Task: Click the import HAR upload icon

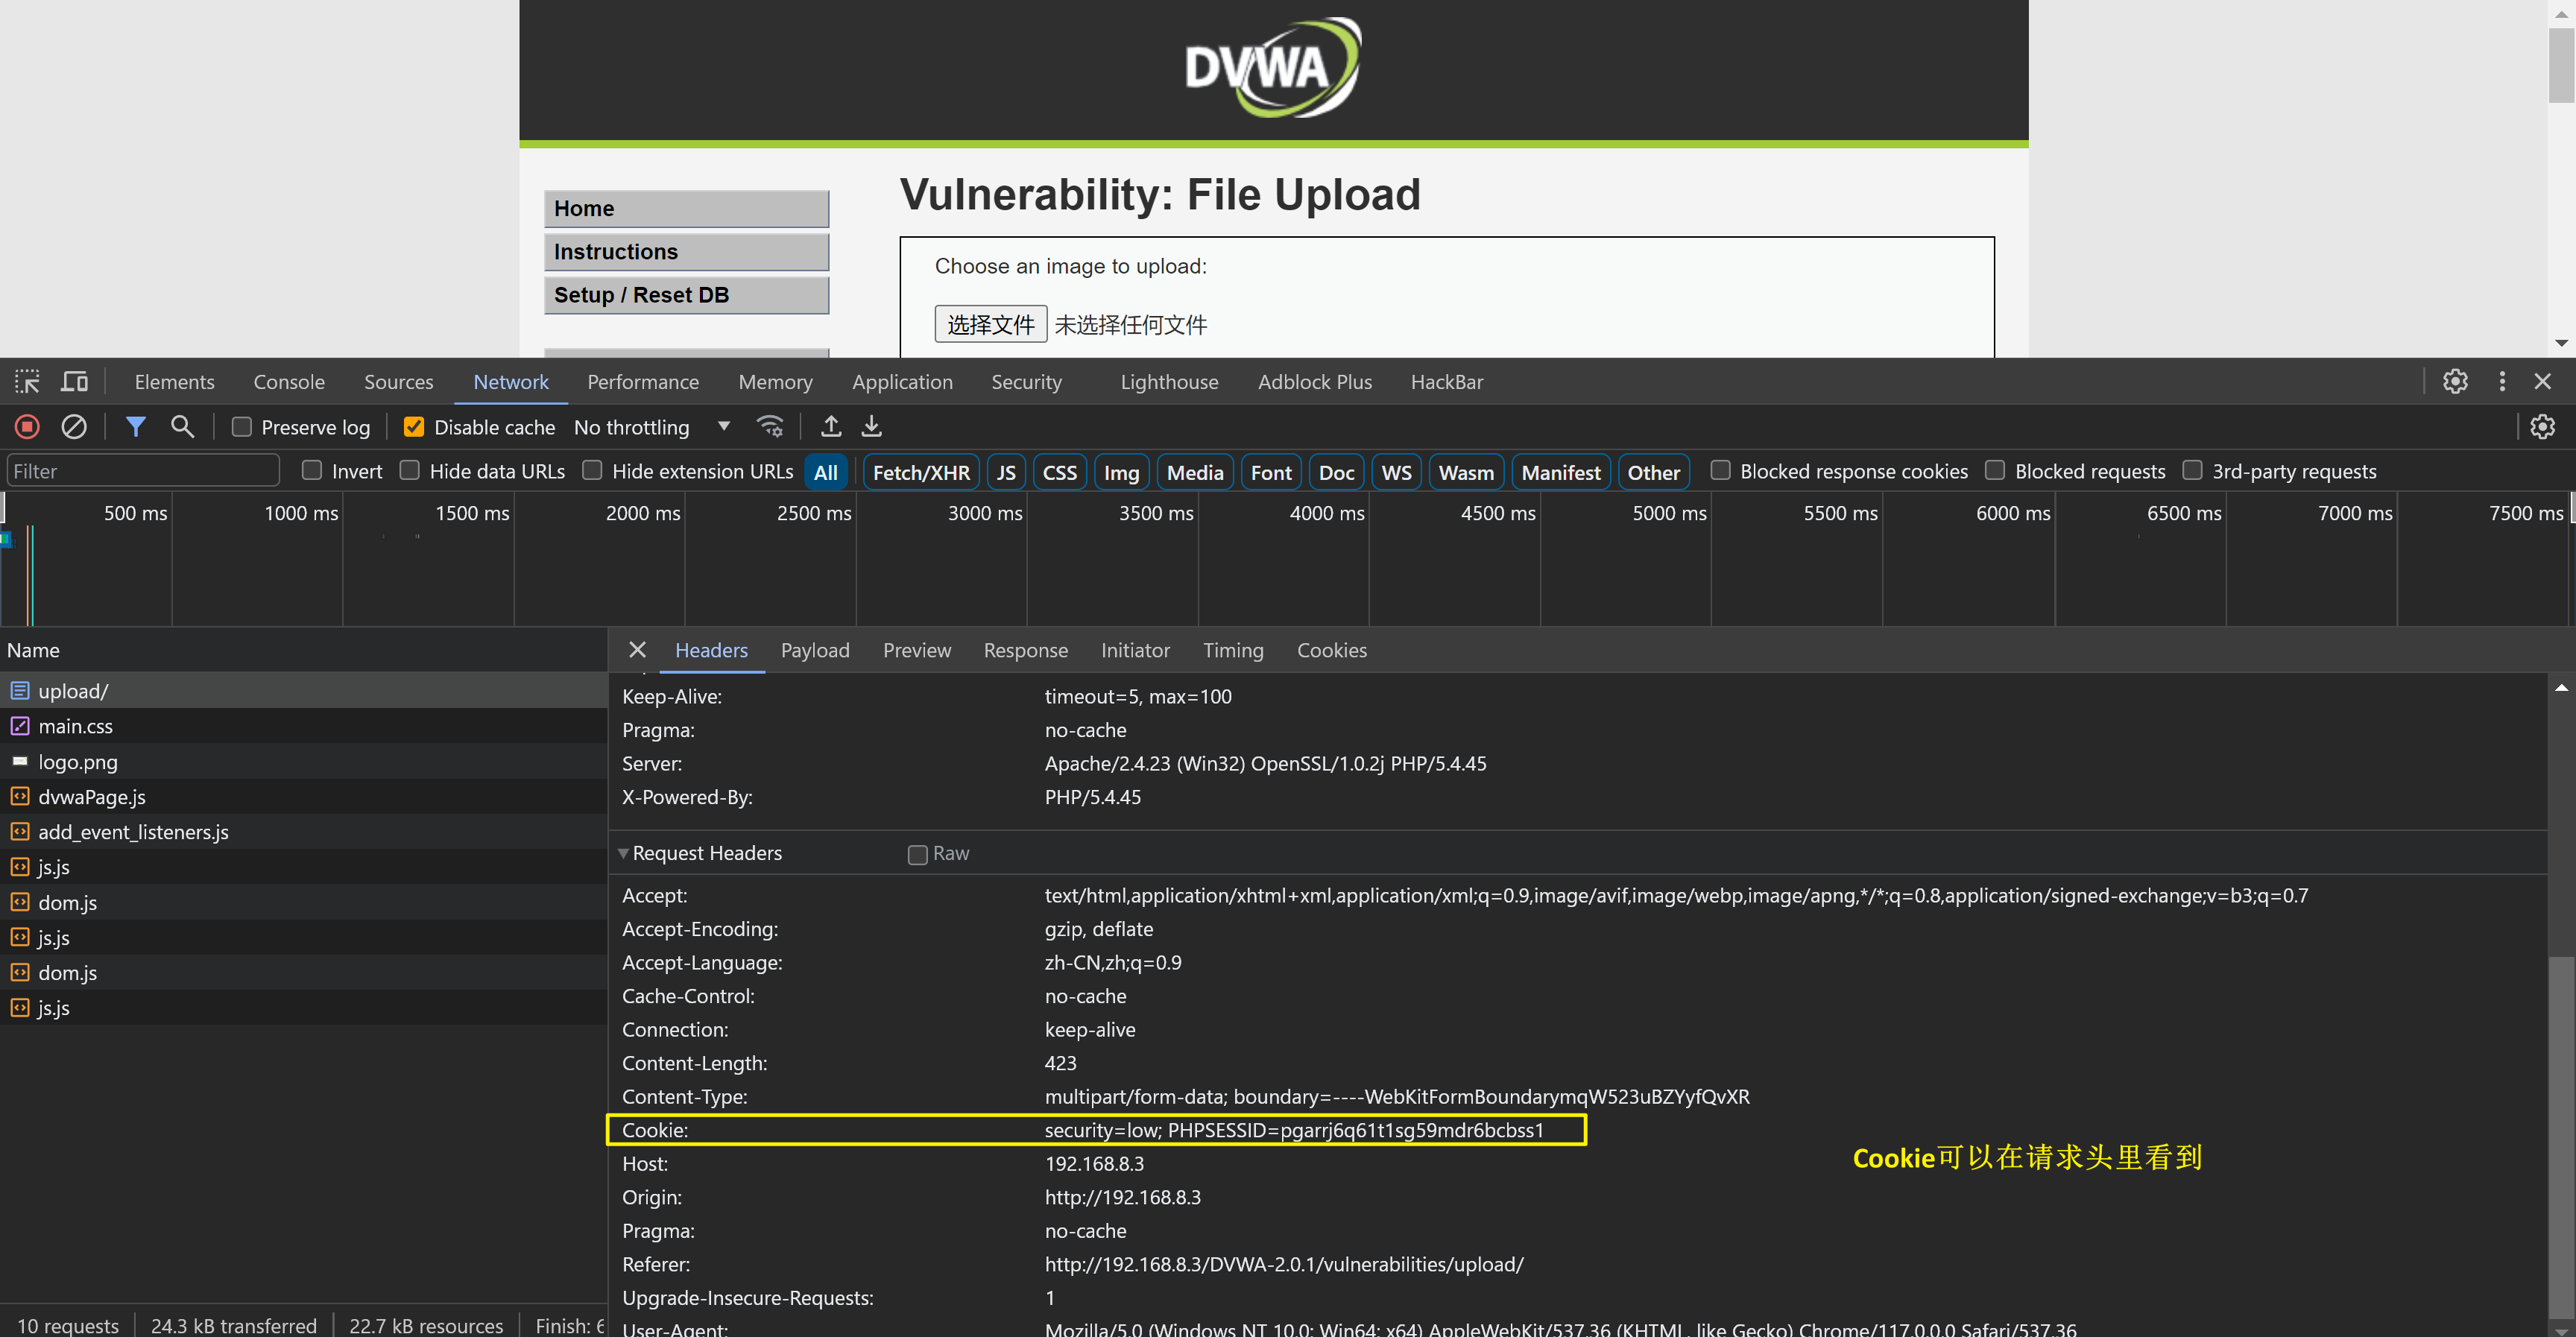Action: (830, 427)
